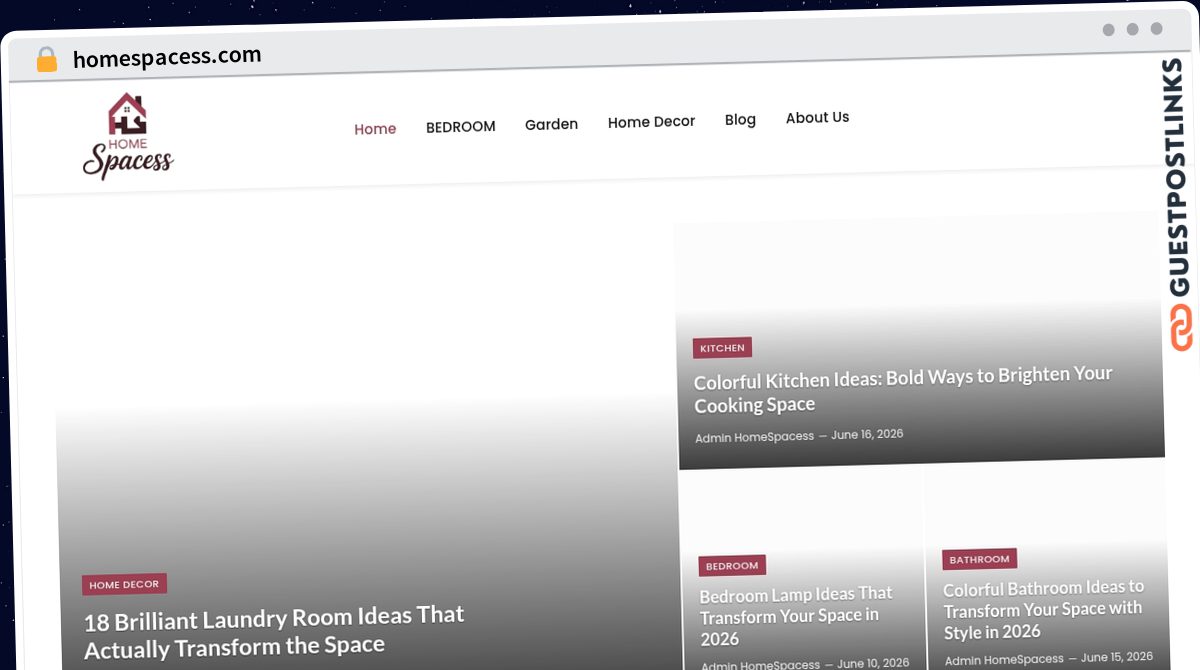The width and height of the screenshot is (1200, 670).
Task: Open the Colorful Bathroom Ideas article
Action: 1043,609
